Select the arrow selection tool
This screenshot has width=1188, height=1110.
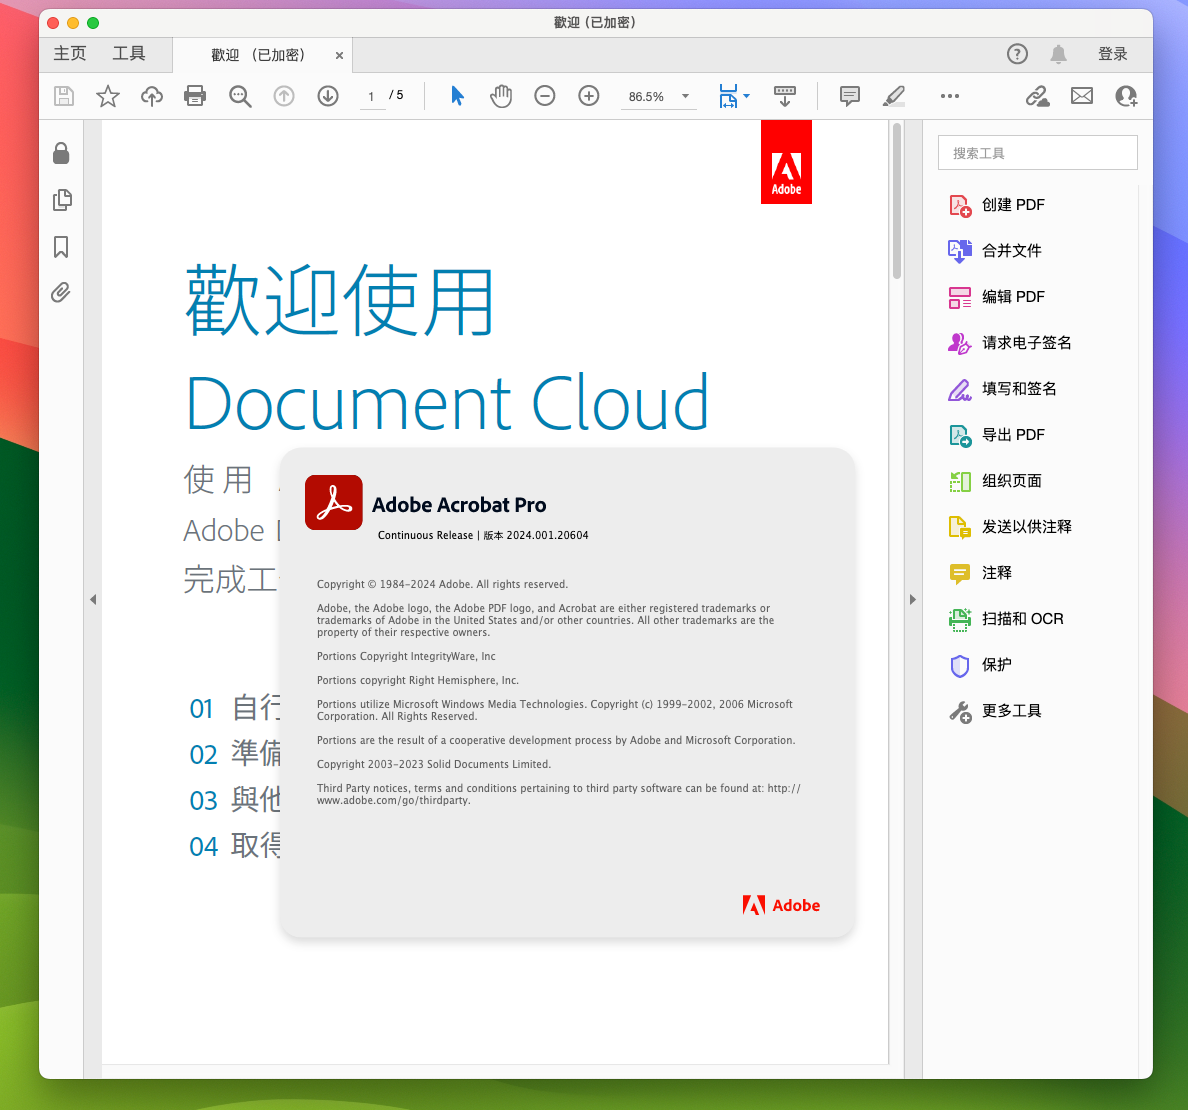457,96
